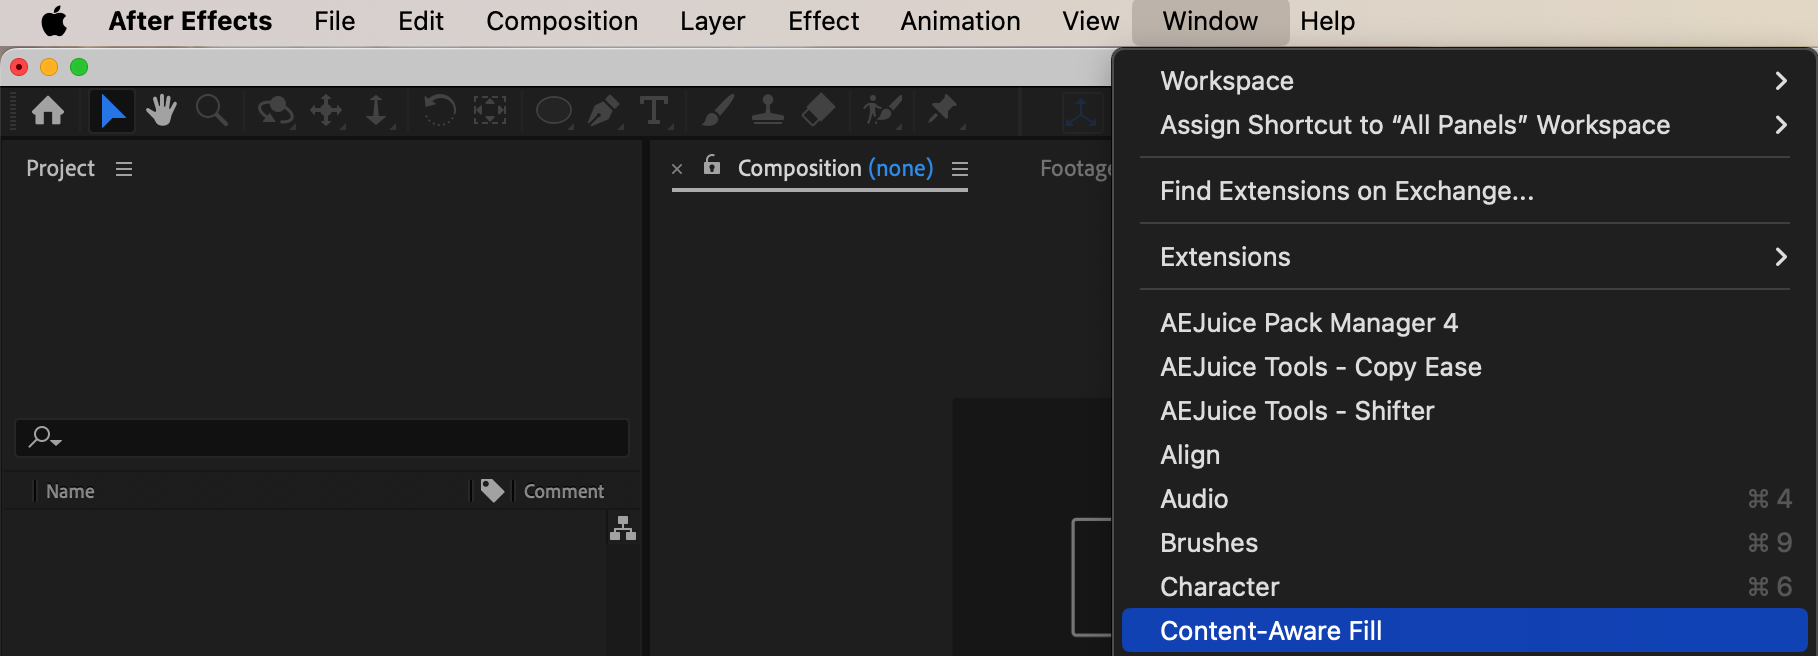Select the Hand tool
This screenshot has width=1818, height=656.
coord(161,110)
